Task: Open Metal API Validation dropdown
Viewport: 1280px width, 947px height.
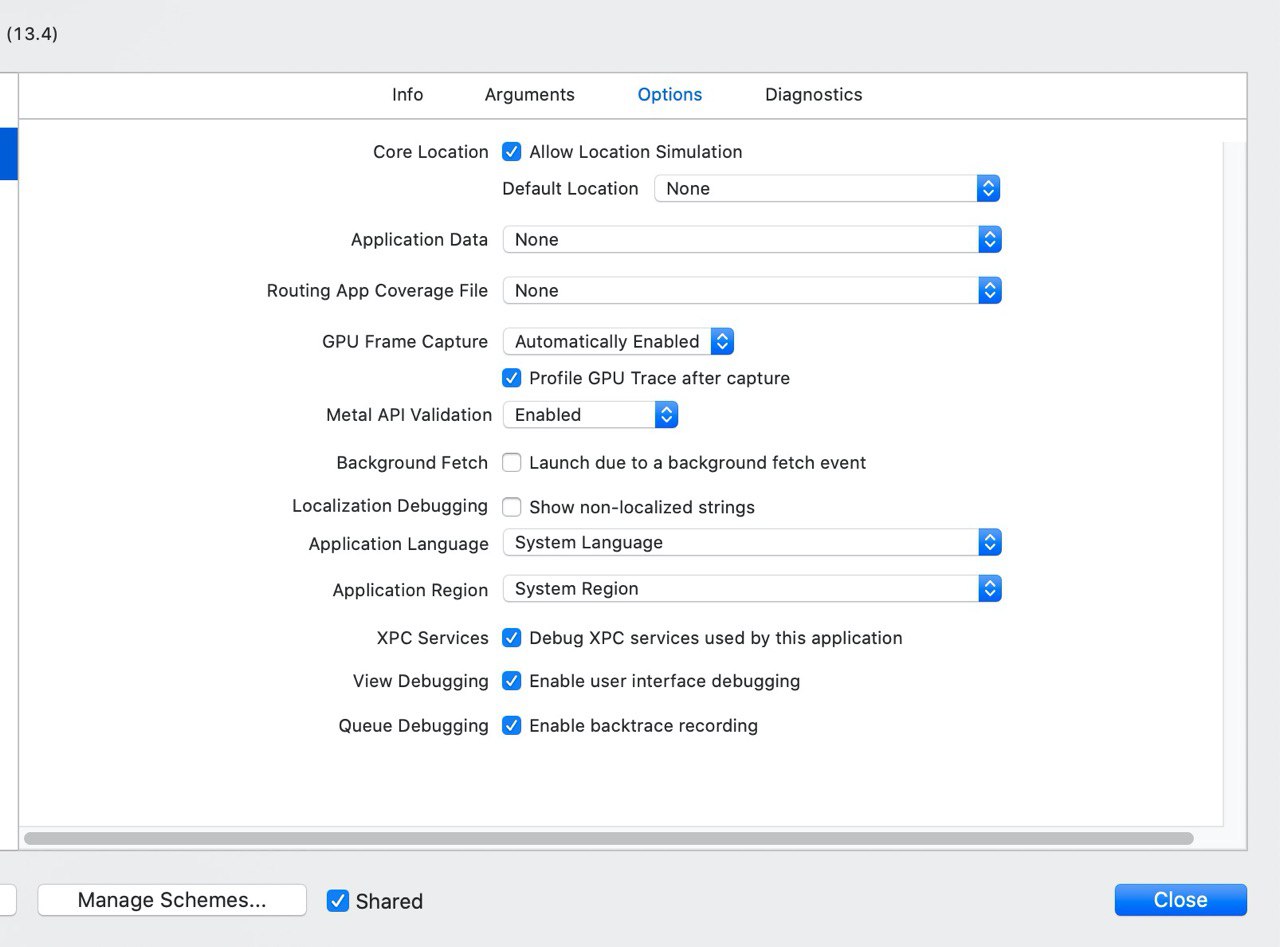Action: pos(590,414)
